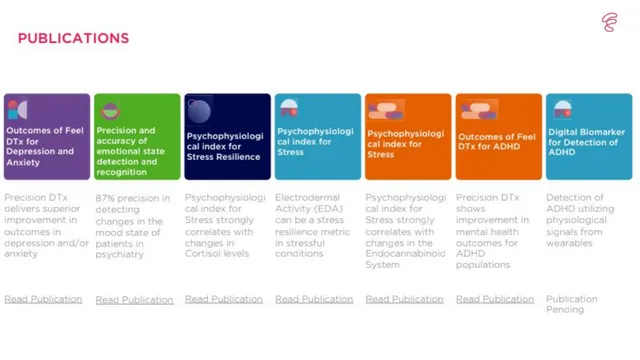The width and height of the screenshot is (640, 360).
Task: Open Read Publication under Cortisol levels description
Action: [224, 299]
